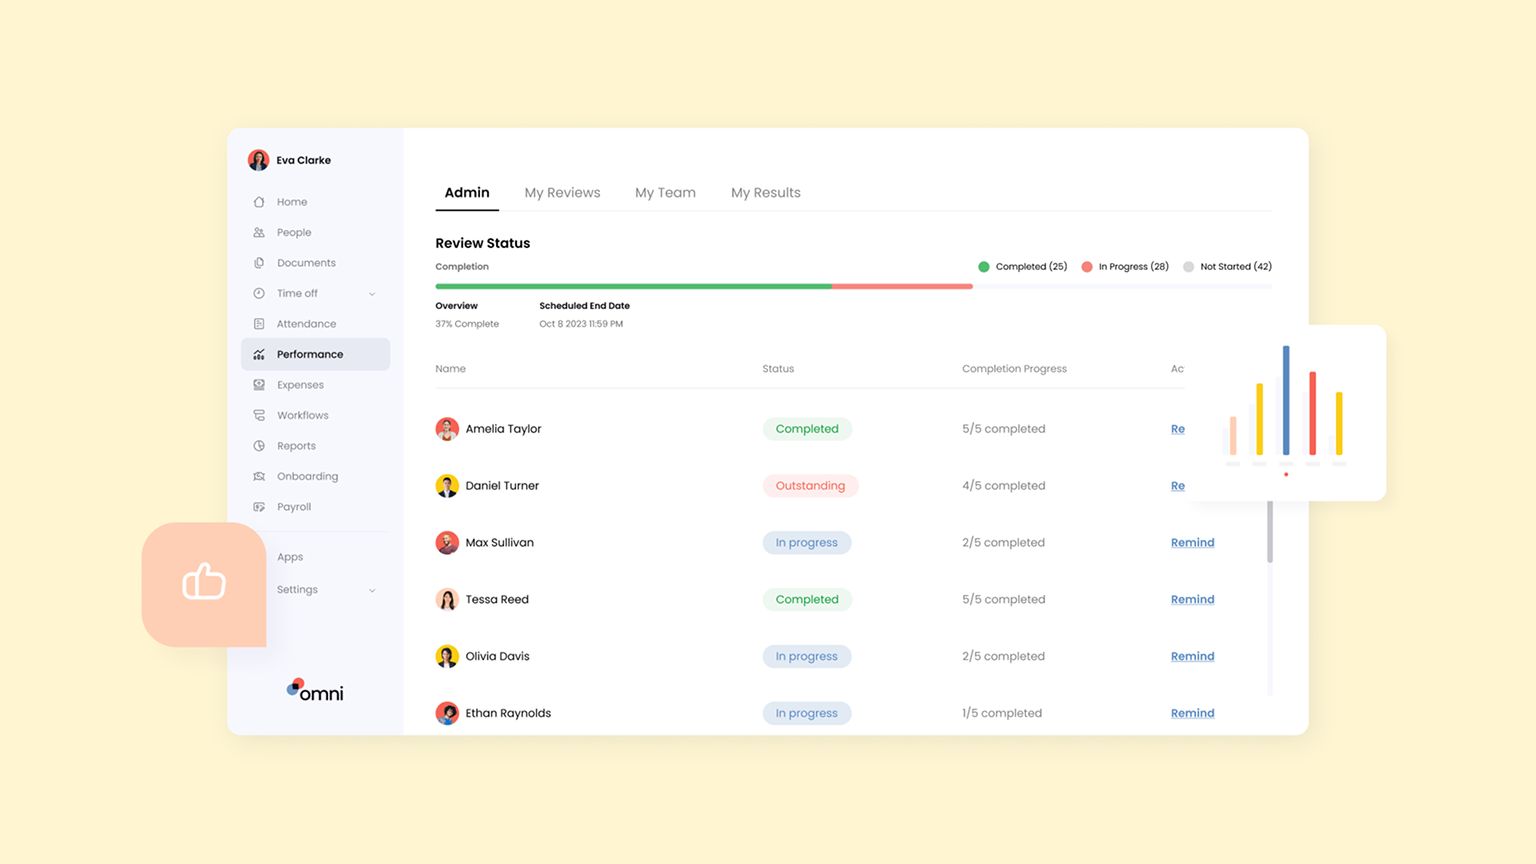Click the People icon in sidebar
The image size is (1536, 864).
pos(259,232)
